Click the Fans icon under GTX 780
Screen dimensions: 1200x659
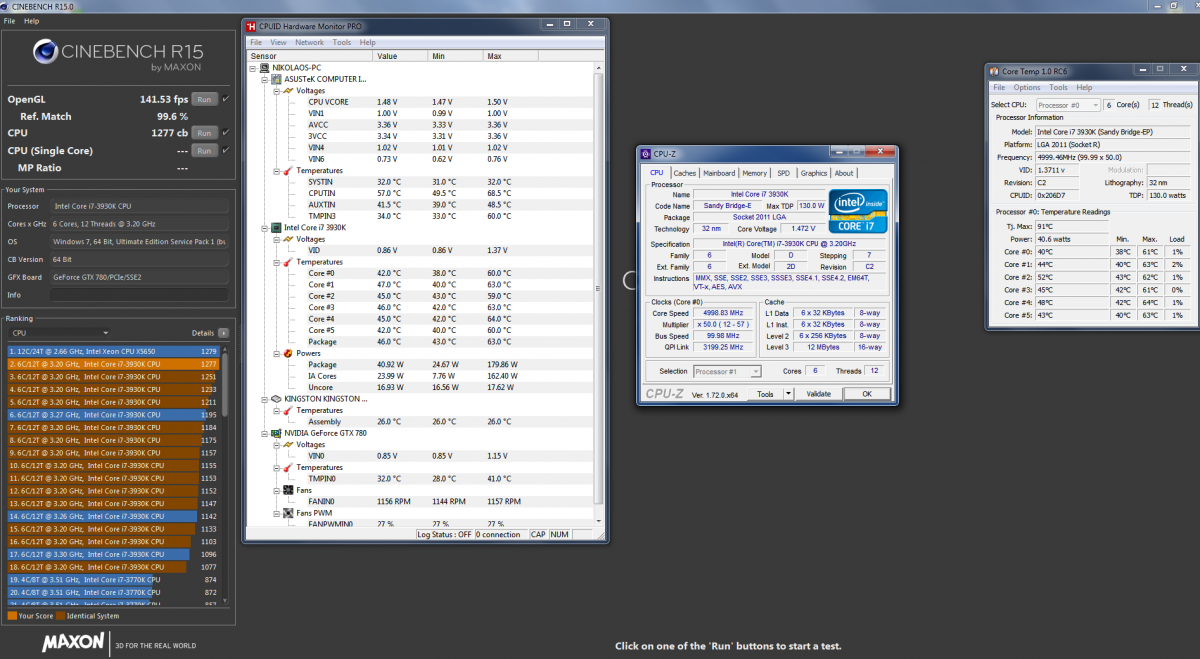(x=288, y=490)
